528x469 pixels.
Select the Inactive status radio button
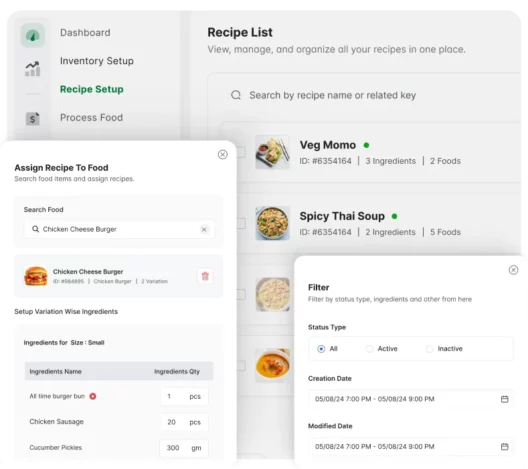(x=430, y=349)
